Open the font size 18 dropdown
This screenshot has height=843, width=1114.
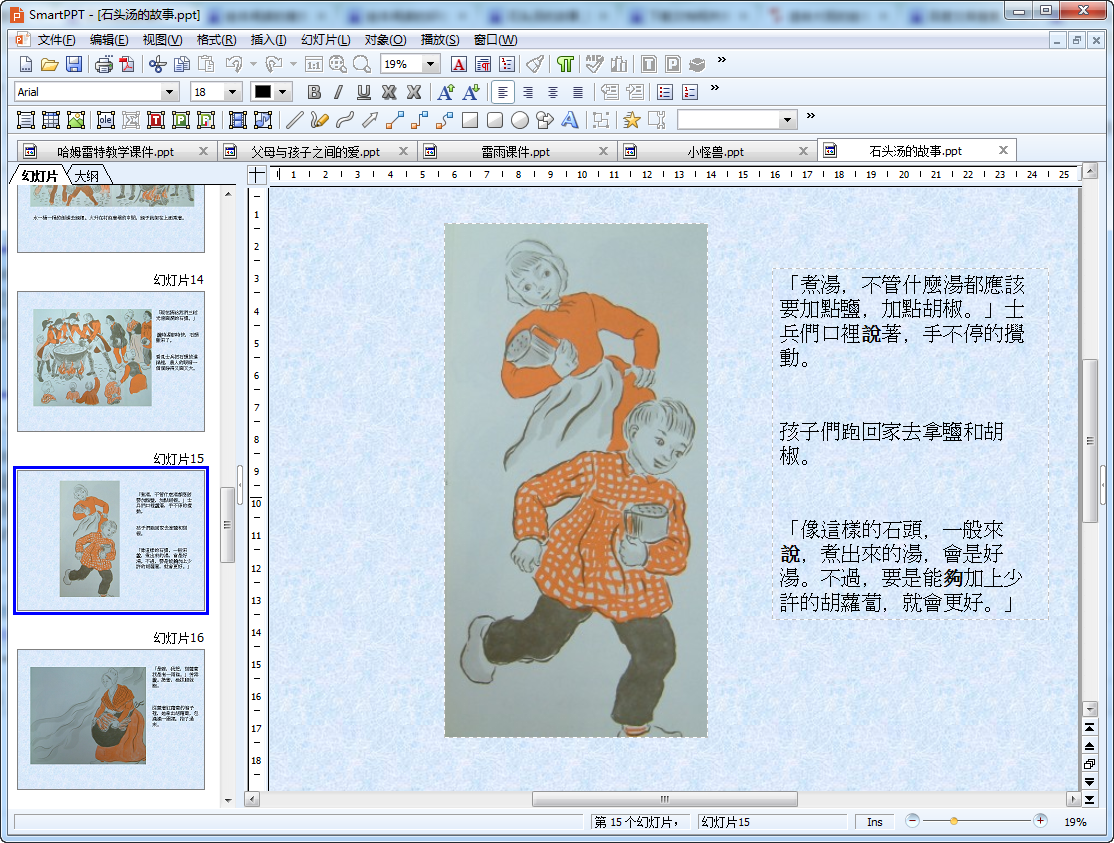tap(232, 92)
